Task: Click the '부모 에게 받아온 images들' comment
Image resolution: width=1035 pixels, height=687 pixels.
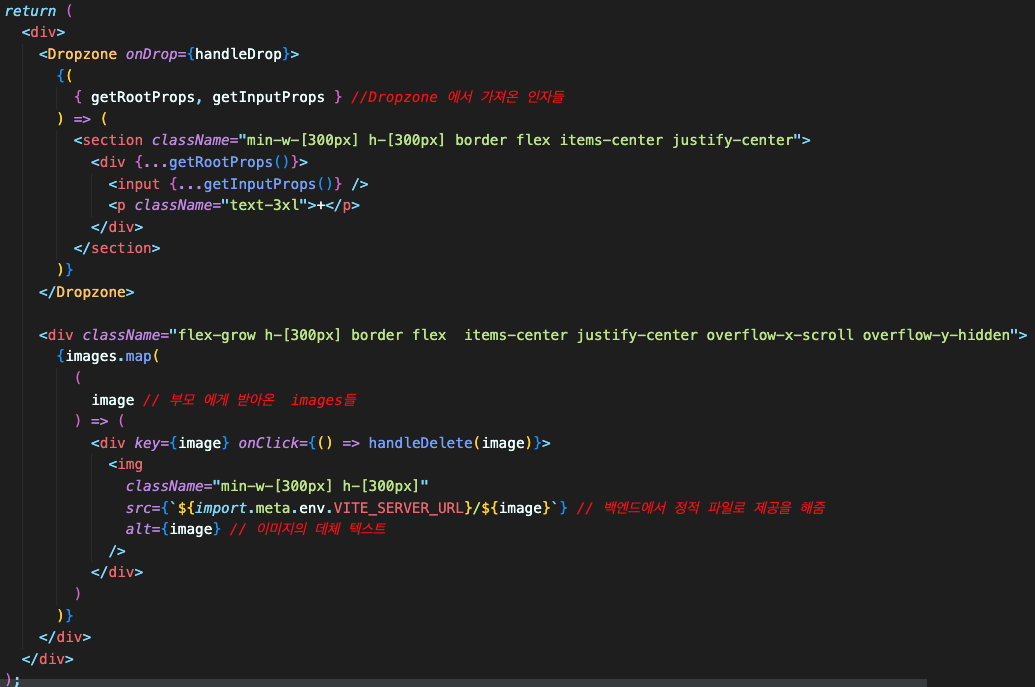Action: point(250,400)
